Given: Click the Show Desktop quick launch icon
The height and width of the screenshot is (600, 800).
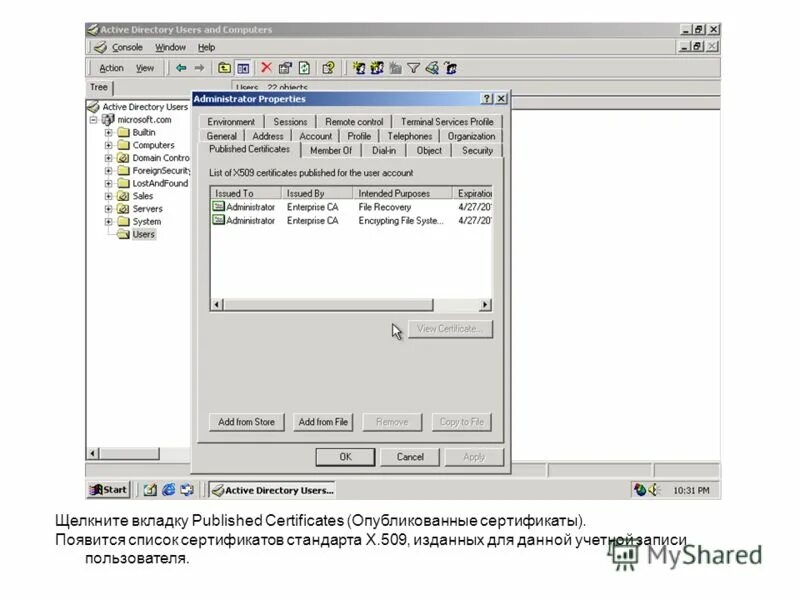Looking at the screenshot, I should click(x=150, y=490).
